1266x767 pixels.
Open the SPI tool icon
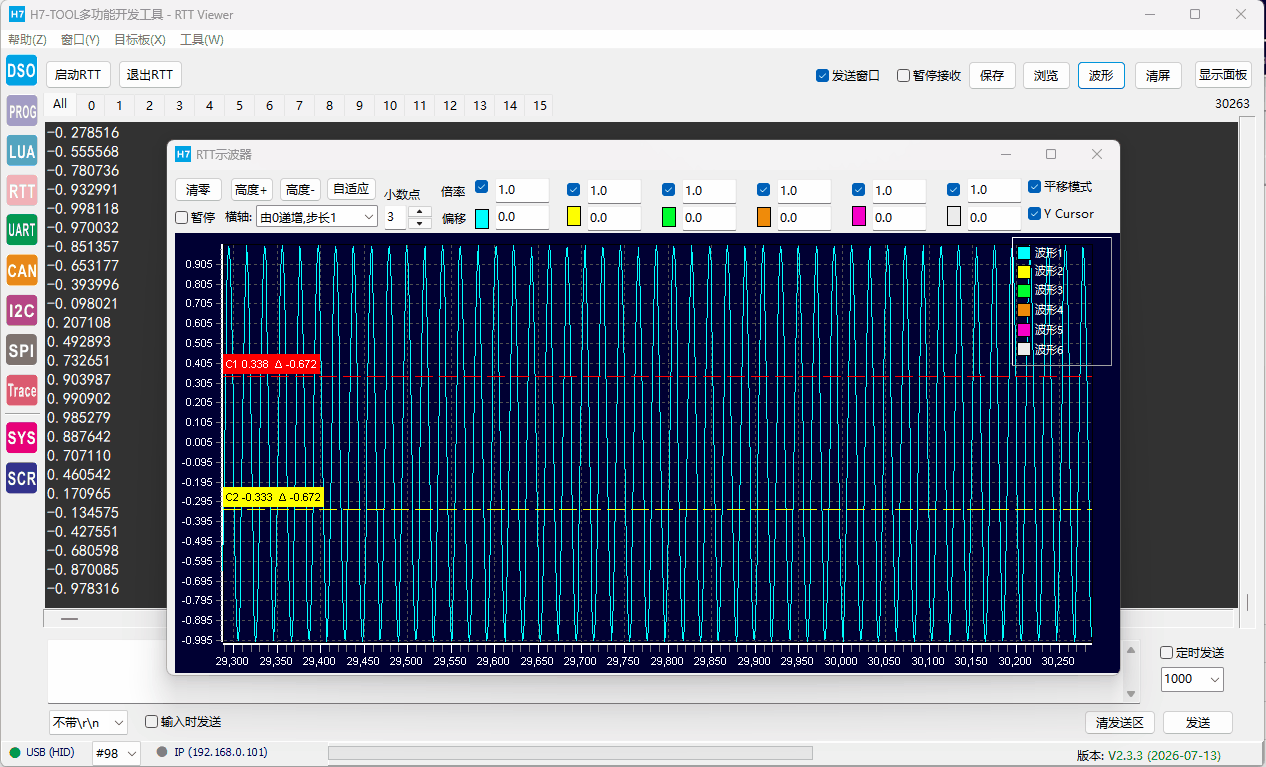pyautogui.click(x=22, y=350)
